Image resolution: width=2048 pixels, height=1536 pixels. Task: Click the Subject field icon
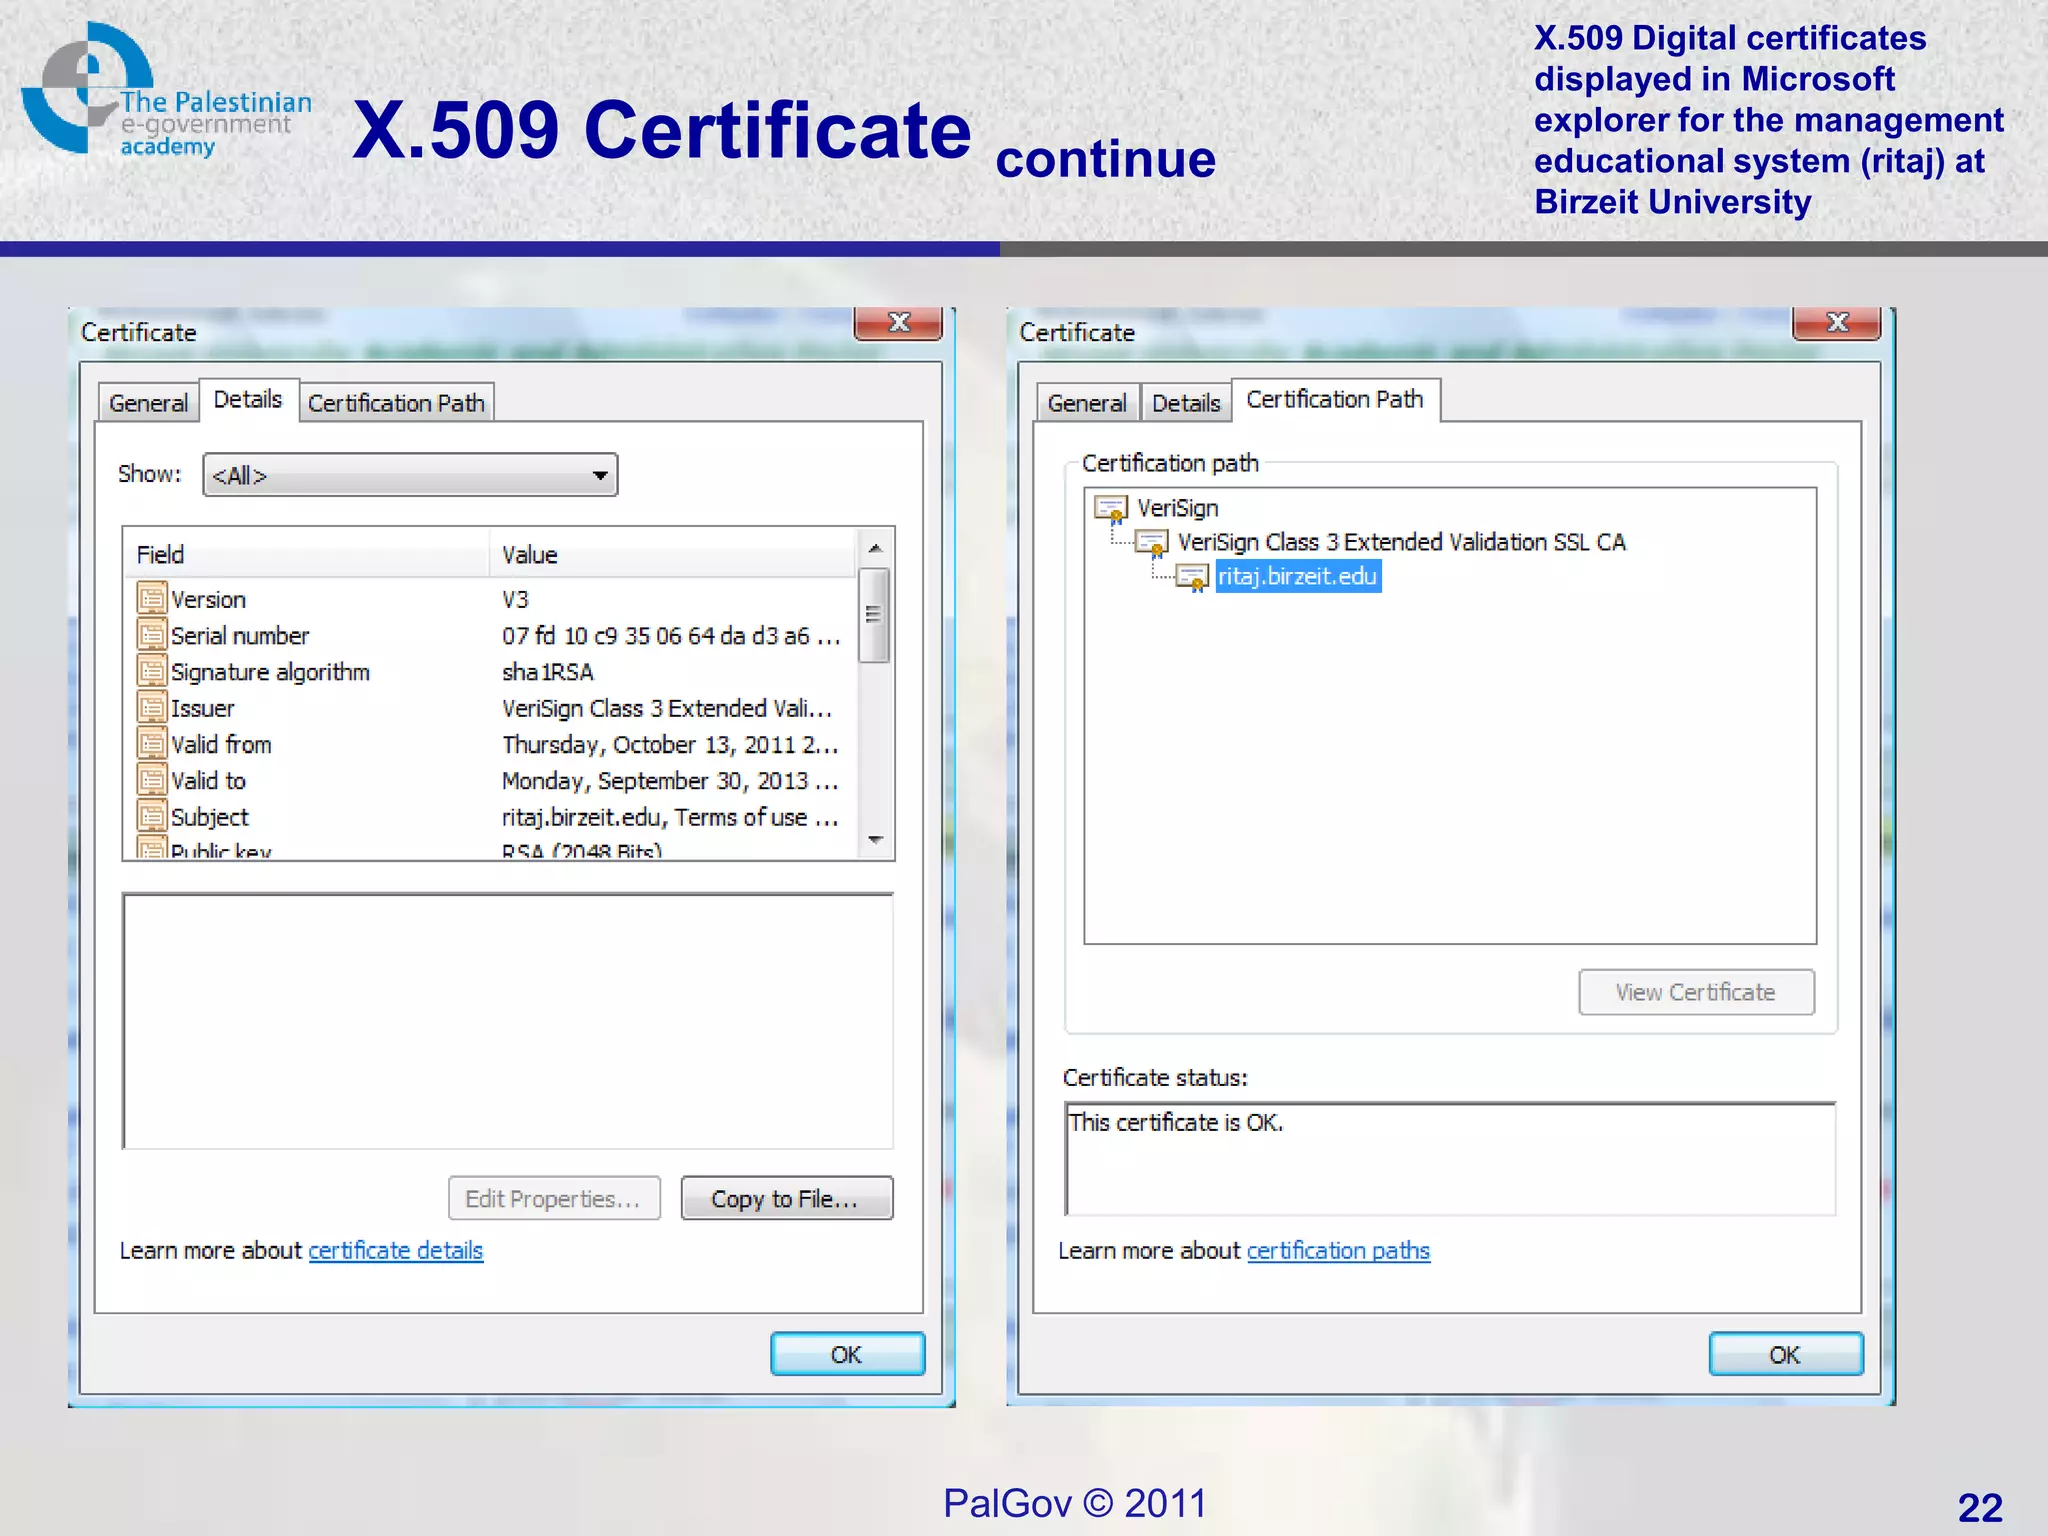pyautogui.click(x=151, y=816)
